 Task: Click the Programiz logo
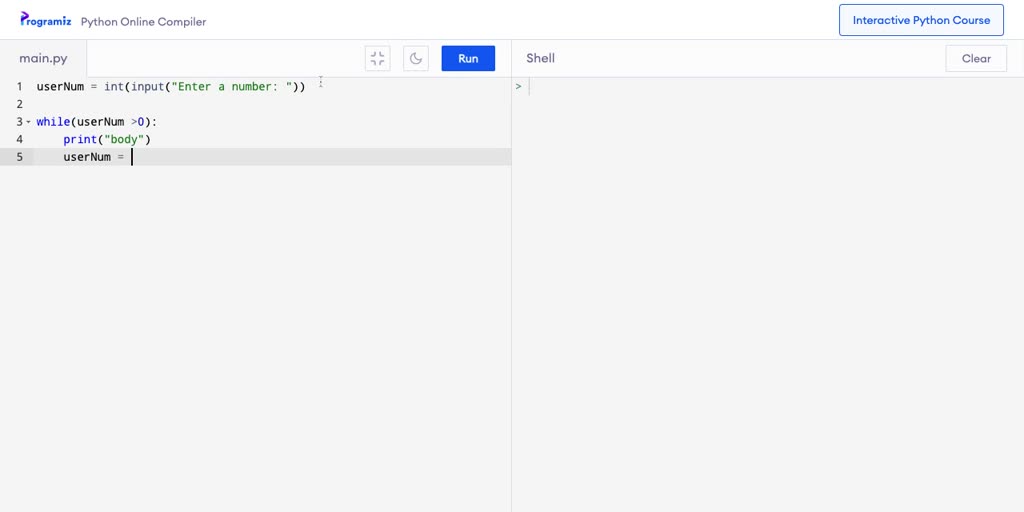coord(46,20)
